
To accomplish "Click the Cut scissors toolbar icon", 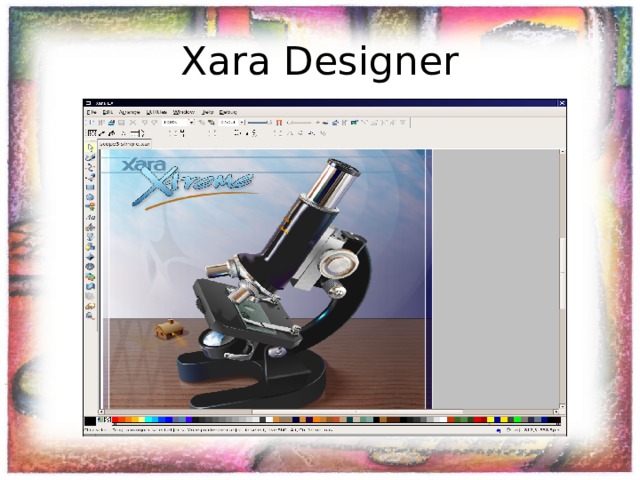I will point(133,122).
